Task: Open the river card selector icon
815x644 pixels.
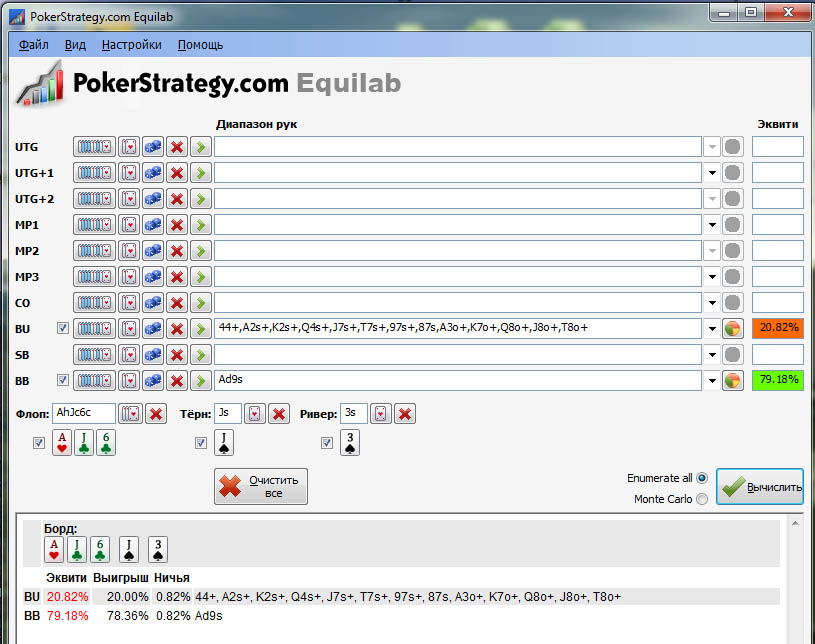Action: [x=381, y=414]
